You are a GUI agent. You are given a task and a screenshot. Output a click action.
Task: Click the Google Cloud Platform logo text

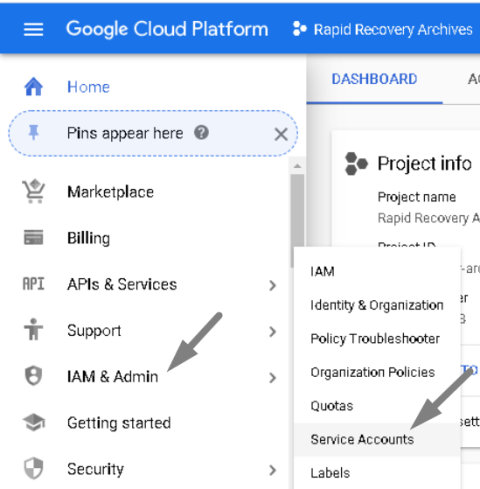pos(167,29)
